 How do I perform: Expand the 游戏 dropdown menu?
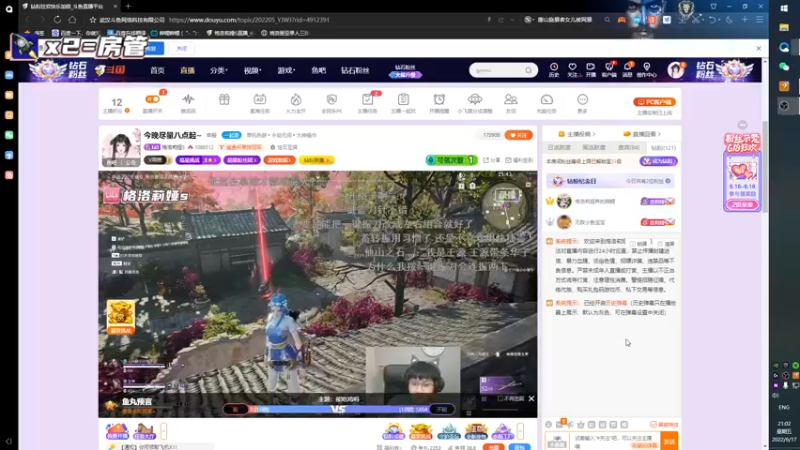coord(286,70)
